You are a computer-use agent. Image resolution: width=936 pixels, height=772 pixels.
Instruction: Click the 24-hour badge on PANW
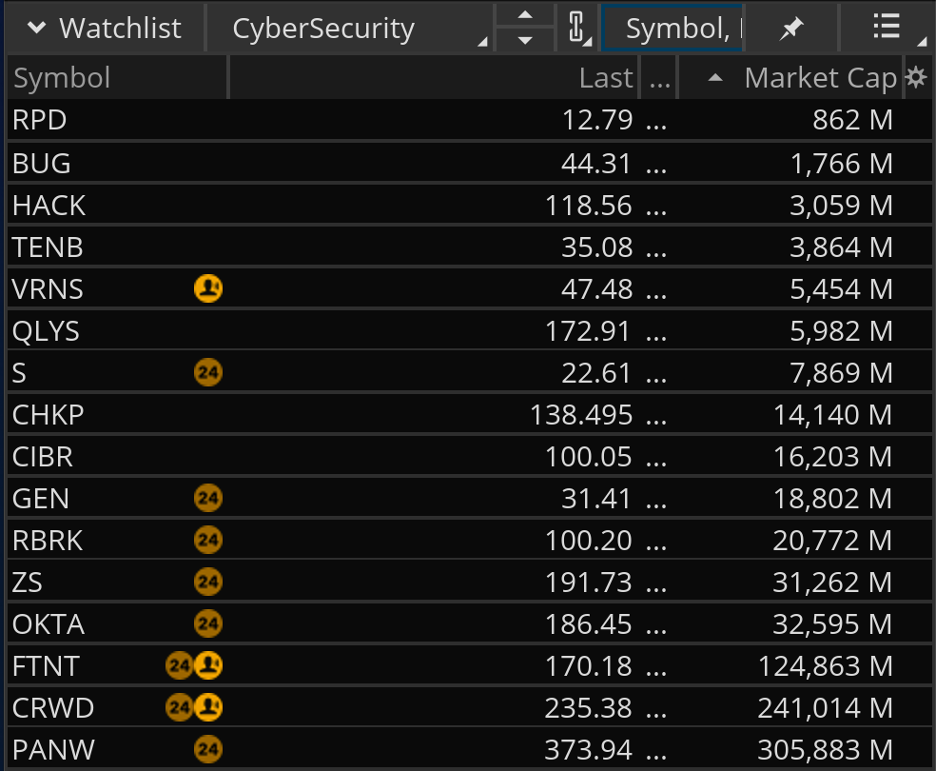point(208,749)
